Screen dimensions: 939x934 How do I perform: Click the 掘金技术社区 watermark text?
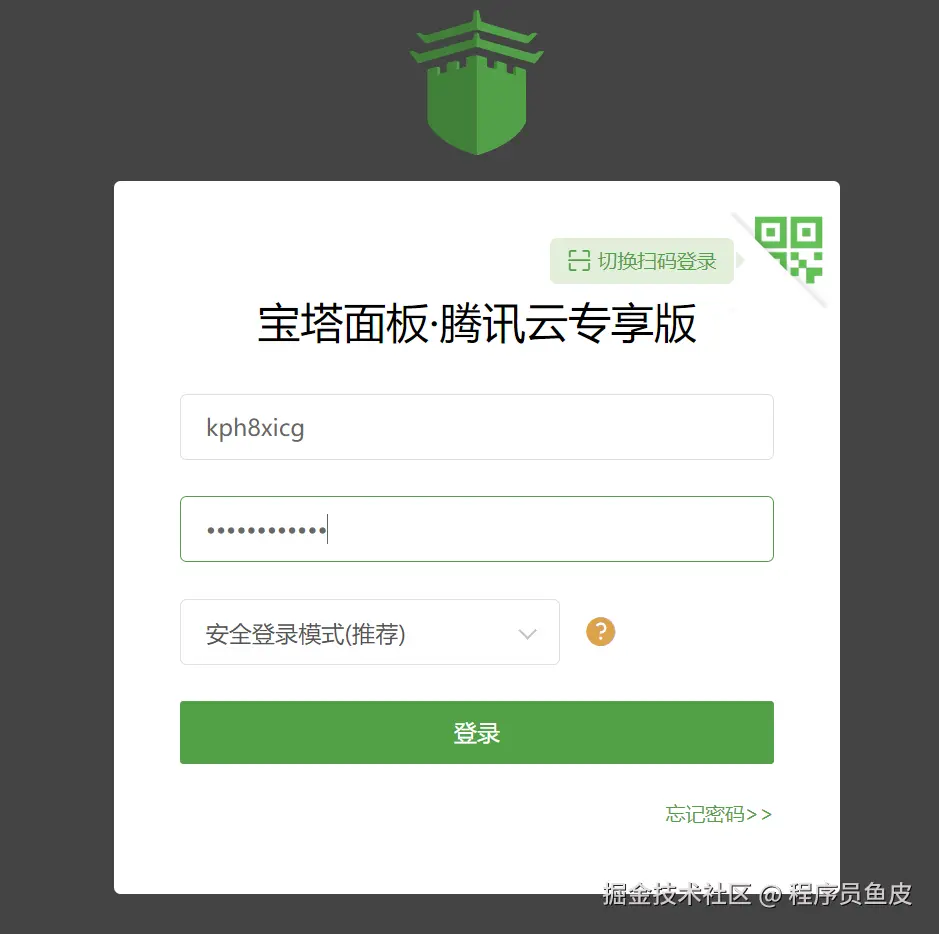pyautogui.click(x=677, y=894)
